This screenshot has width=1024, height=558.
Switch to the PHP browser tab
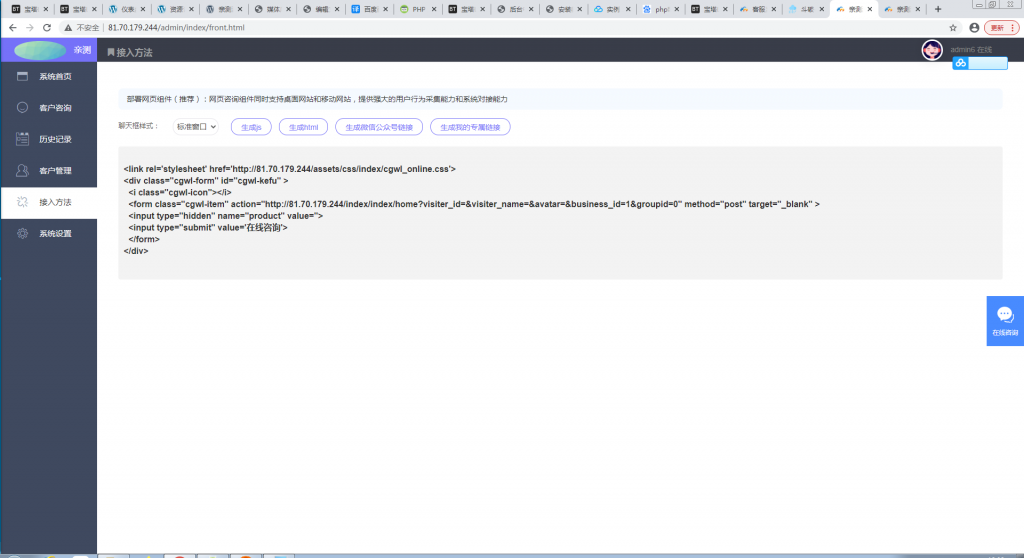[x=418, y=9]
